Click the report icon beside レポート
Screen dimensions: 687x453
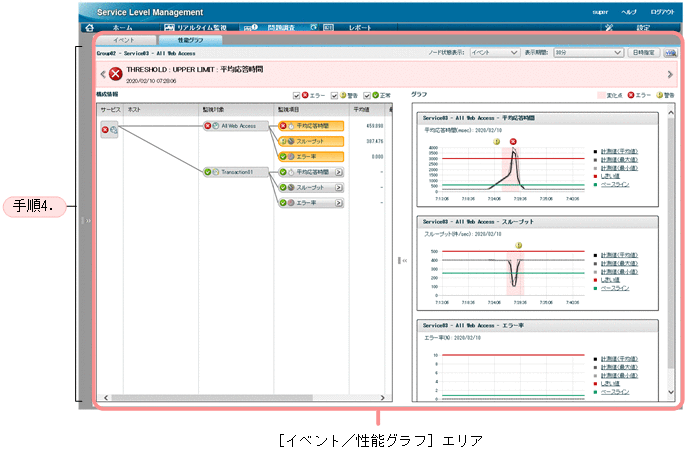coord(328,28)
